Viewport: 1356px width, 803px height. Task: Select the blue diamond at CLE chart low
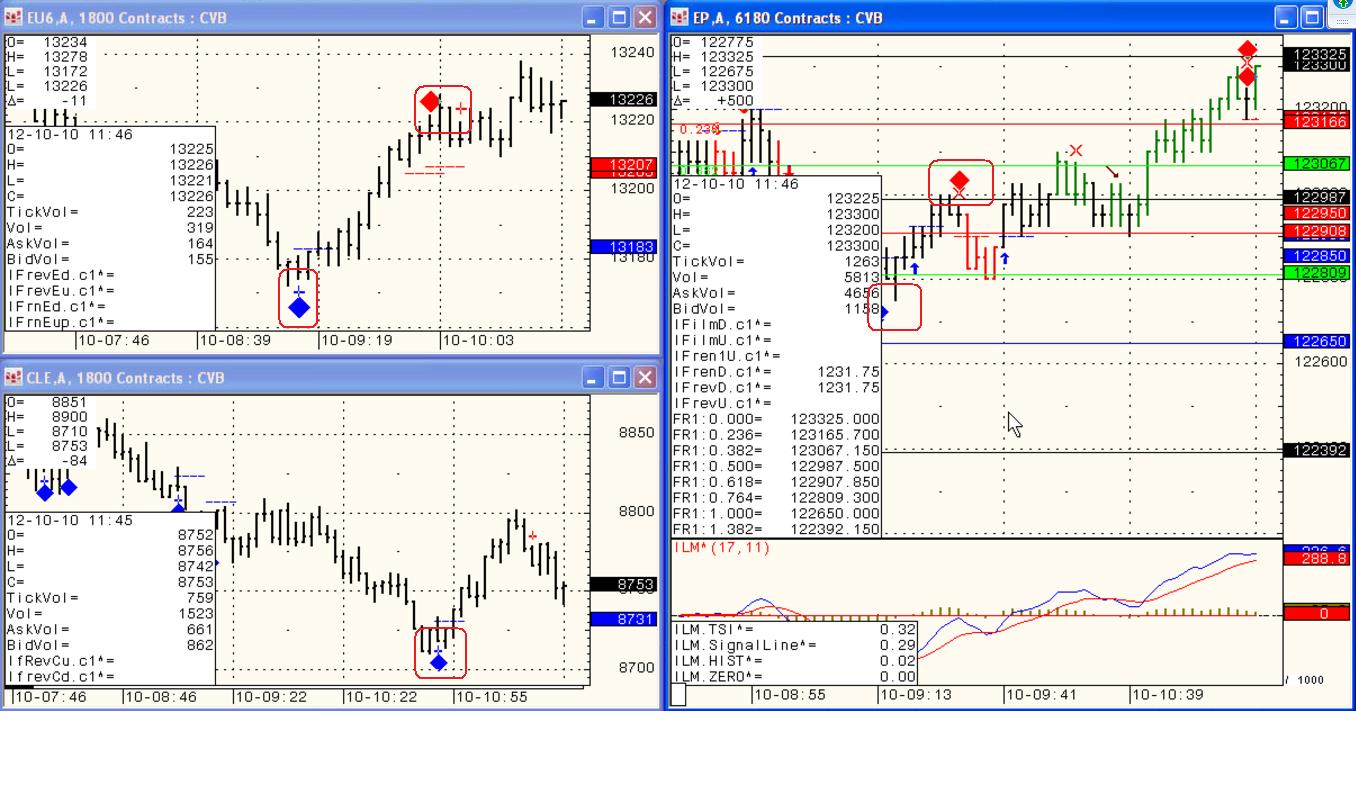[438, 662]
